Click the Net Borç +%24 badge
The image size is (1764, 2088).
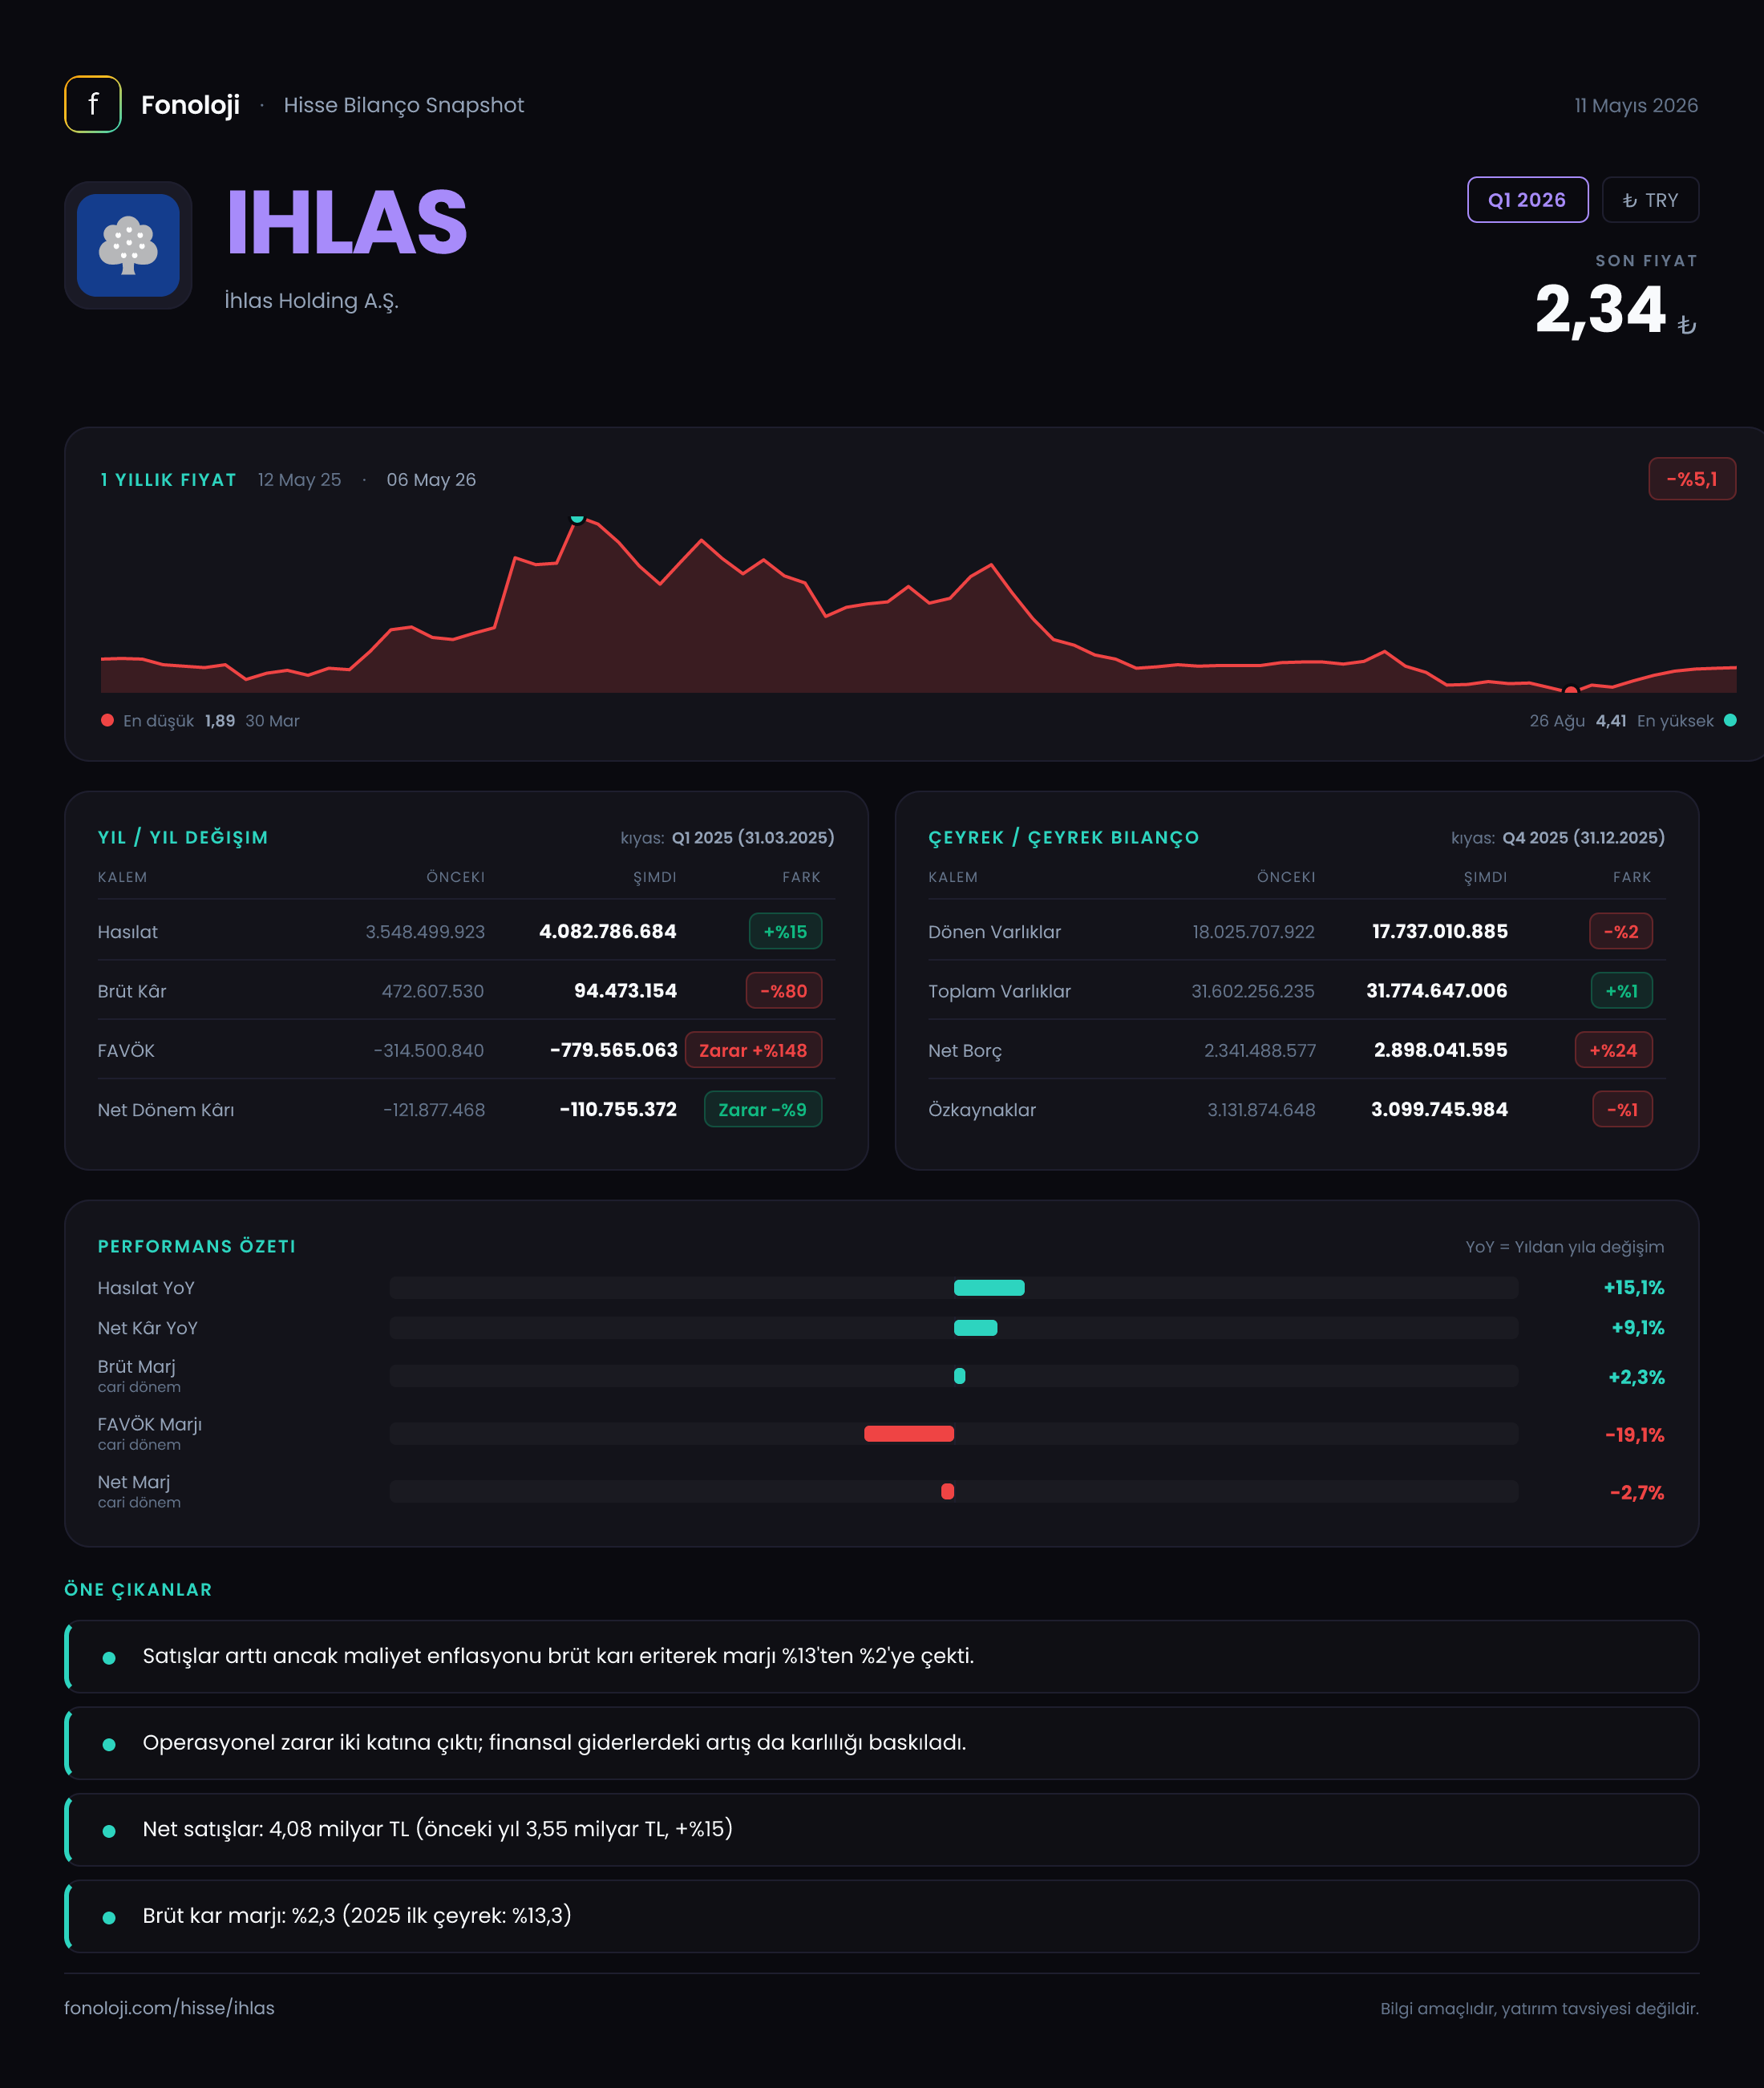point(1614,1050)
